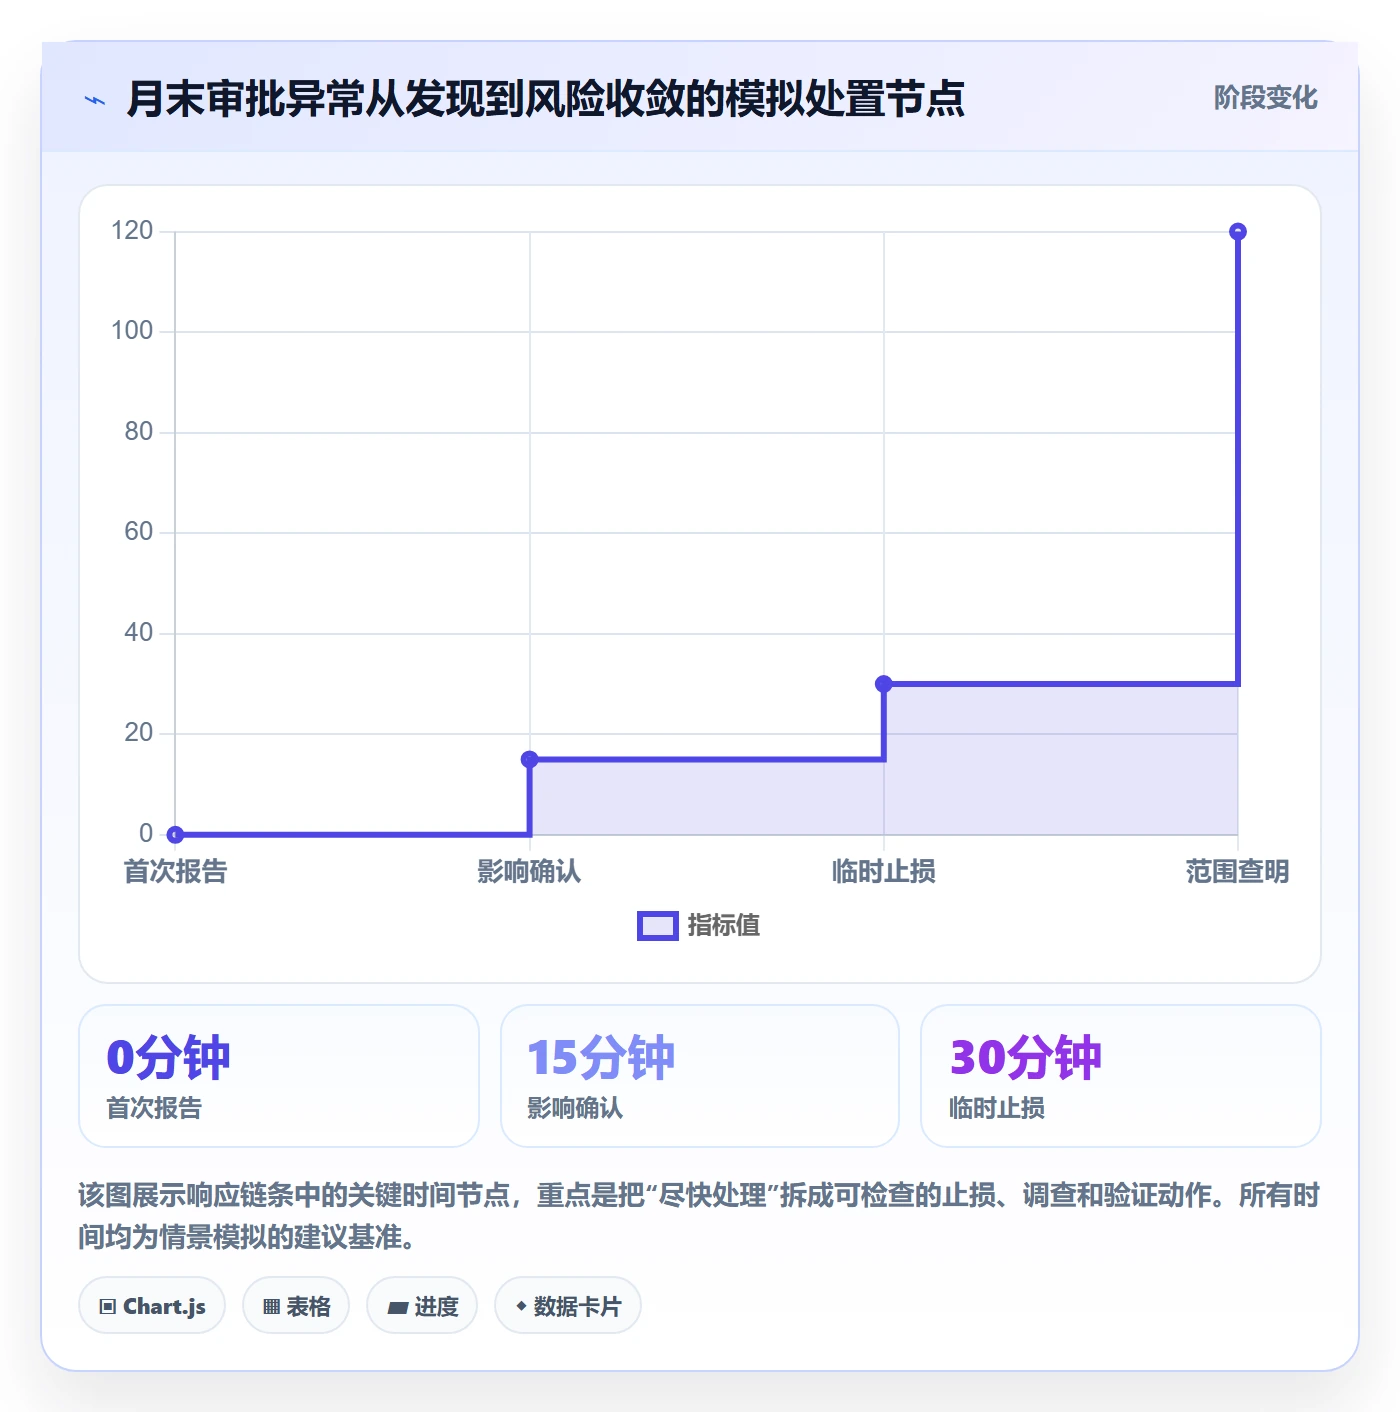Click the lightning bolt icon beside the title
This screenshot has height=1412, width=1400.
coord(95,100)
